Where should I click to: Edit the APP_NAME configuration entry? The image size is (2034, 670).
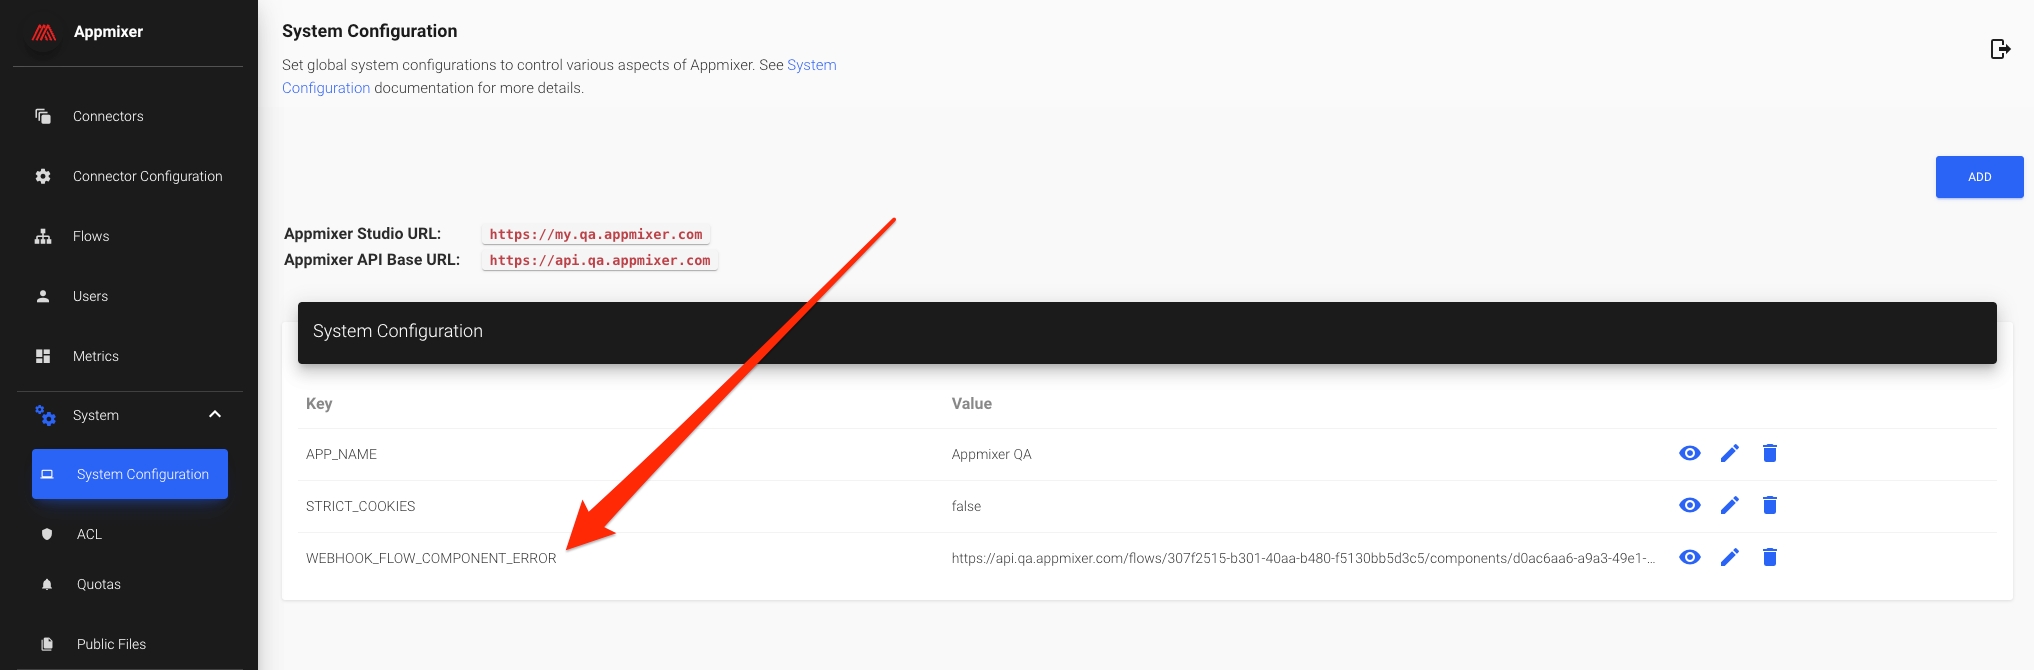point(1729,454)
